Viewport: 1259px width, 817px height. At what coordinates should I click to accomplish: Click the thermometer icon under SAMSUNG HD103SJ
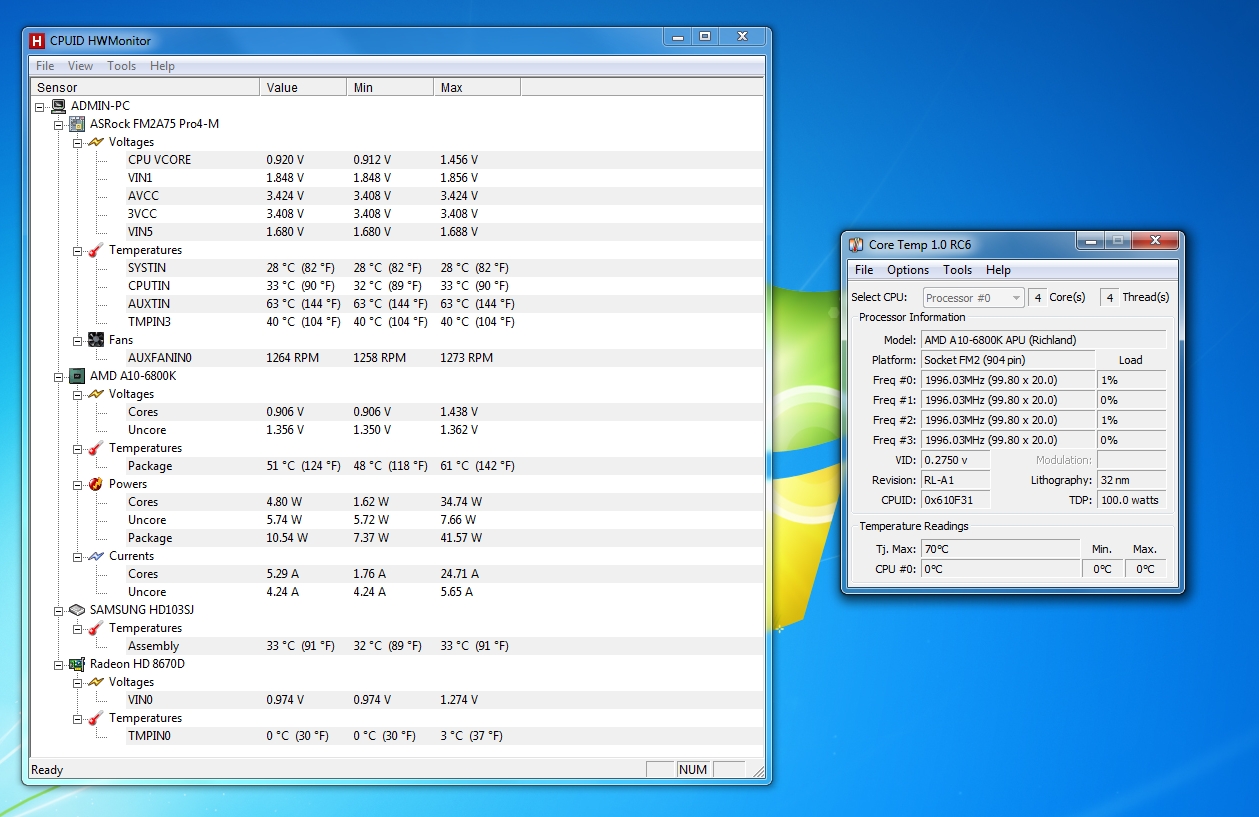[x=96, y=628]
